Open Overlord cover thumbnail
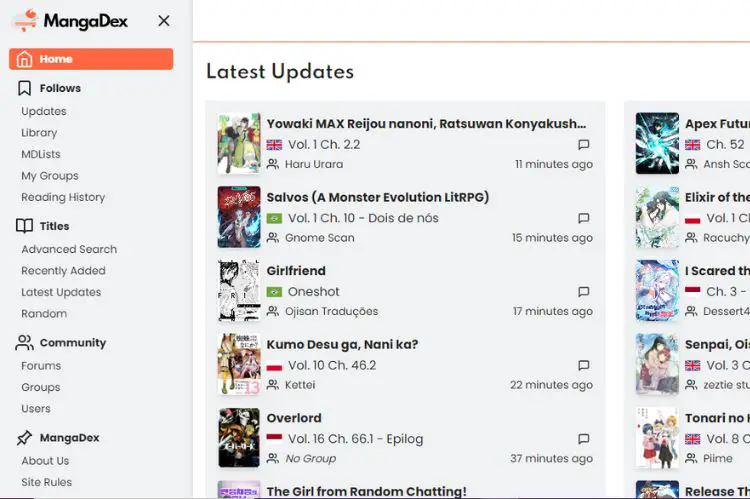This screenshot has width=750, height=499. point(239,438)
